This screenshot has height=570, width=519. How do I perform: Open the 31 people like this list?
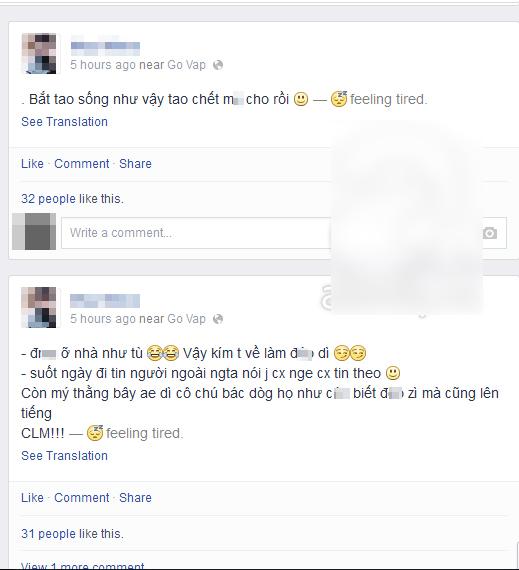pos(48,534)
